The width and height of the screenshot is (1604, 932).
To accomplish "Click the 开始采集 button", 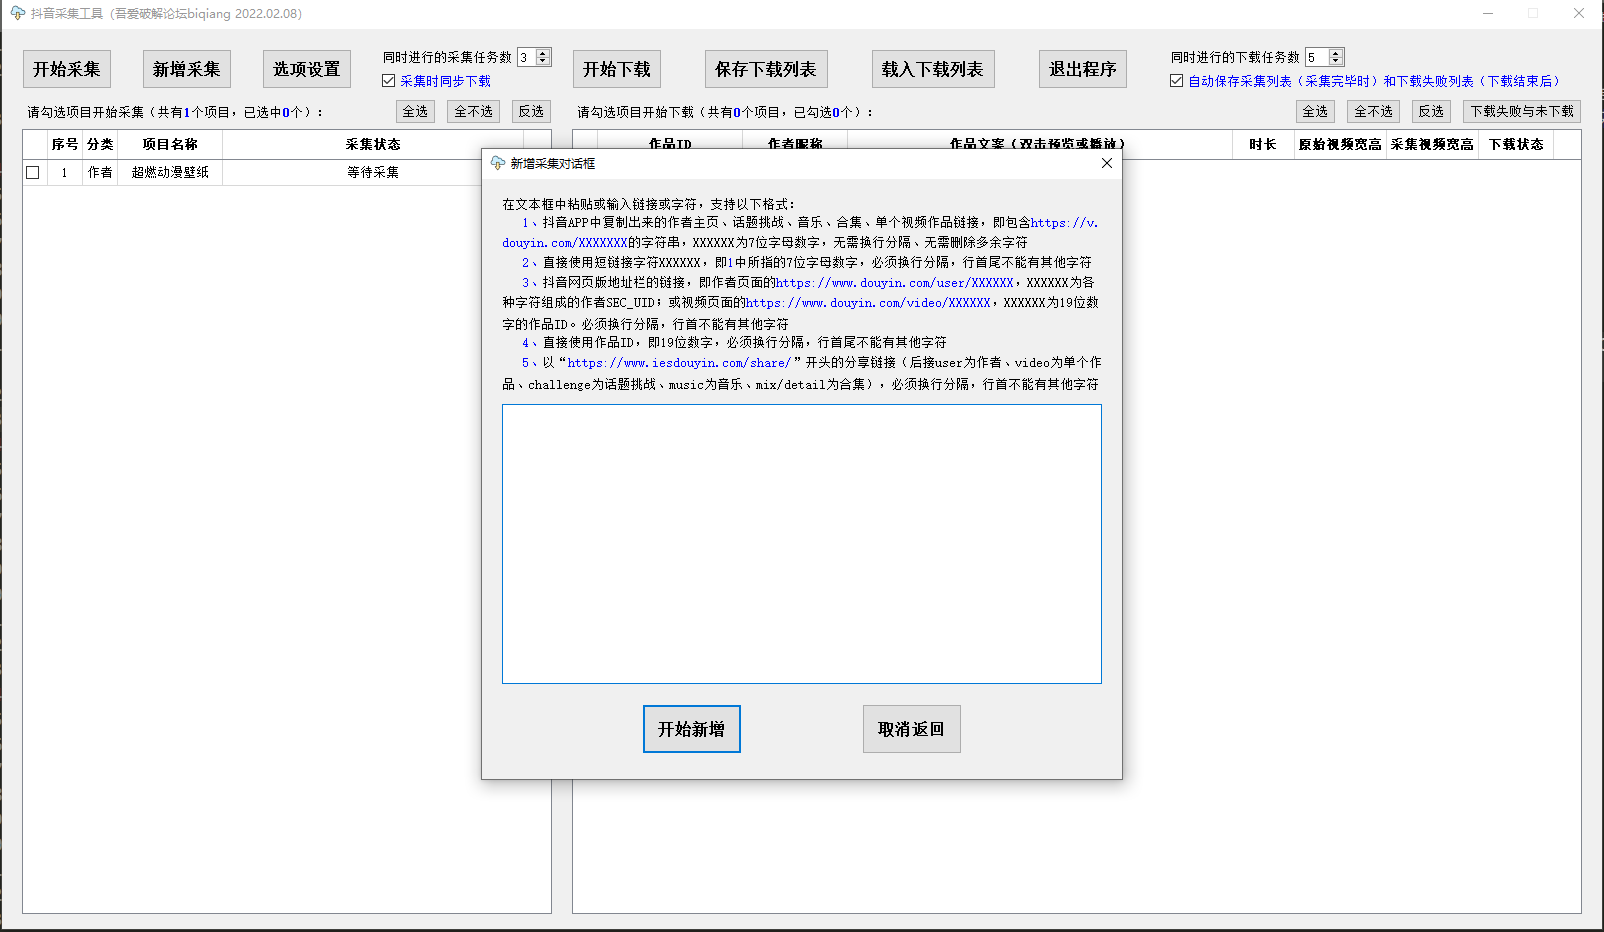I will click(67, 69).
